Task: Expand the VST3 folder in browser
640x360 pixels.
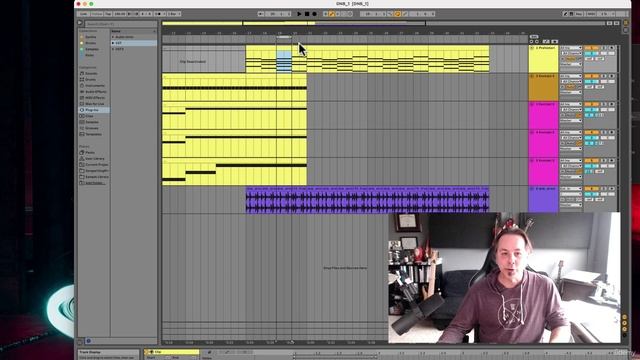Action: 113,49
